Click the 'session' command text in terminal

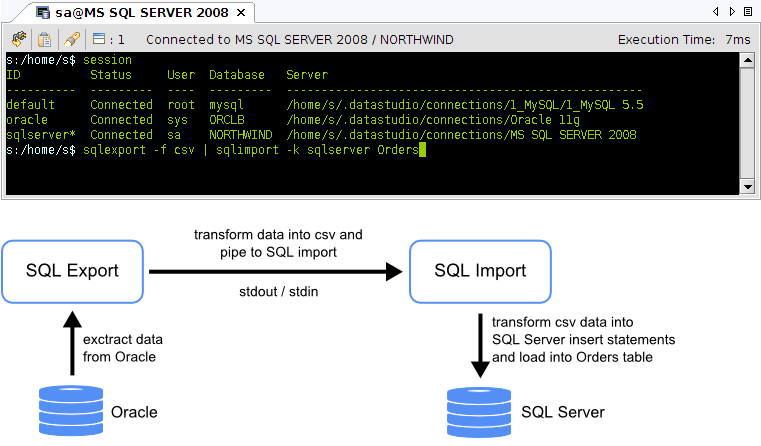click(x=107, y=60)
